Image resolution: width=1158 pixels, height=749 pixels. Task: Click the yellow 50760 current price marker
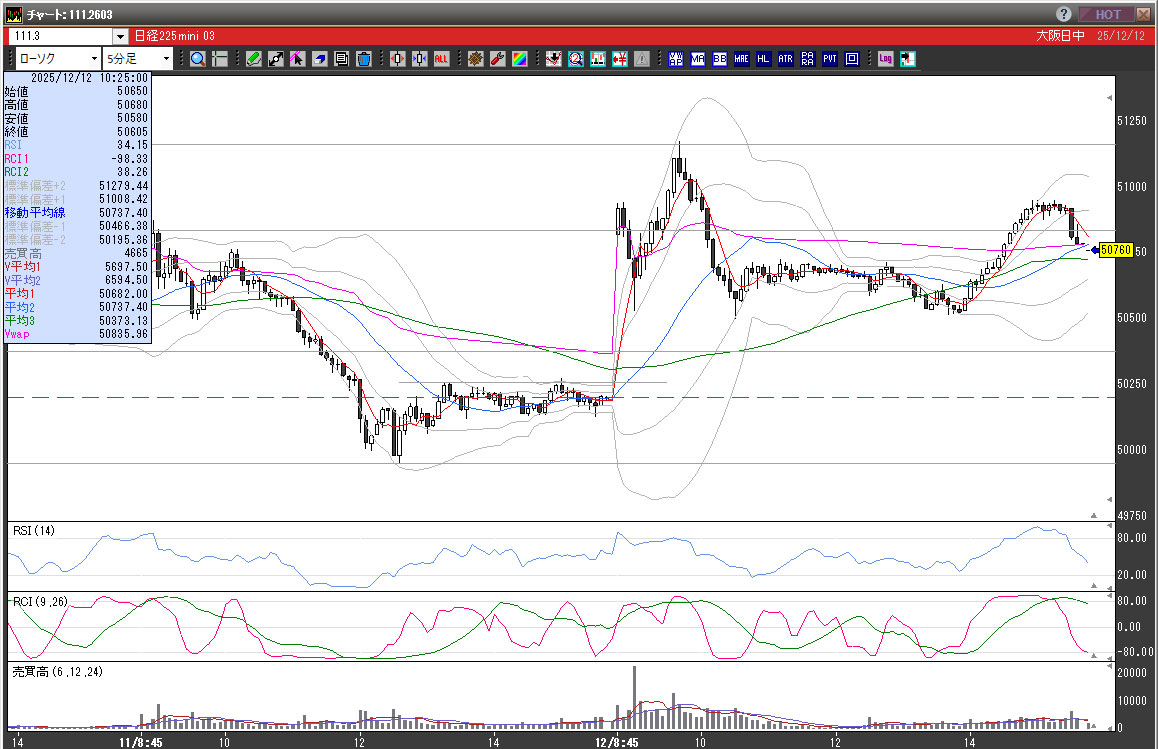[x=1114, y=250]
